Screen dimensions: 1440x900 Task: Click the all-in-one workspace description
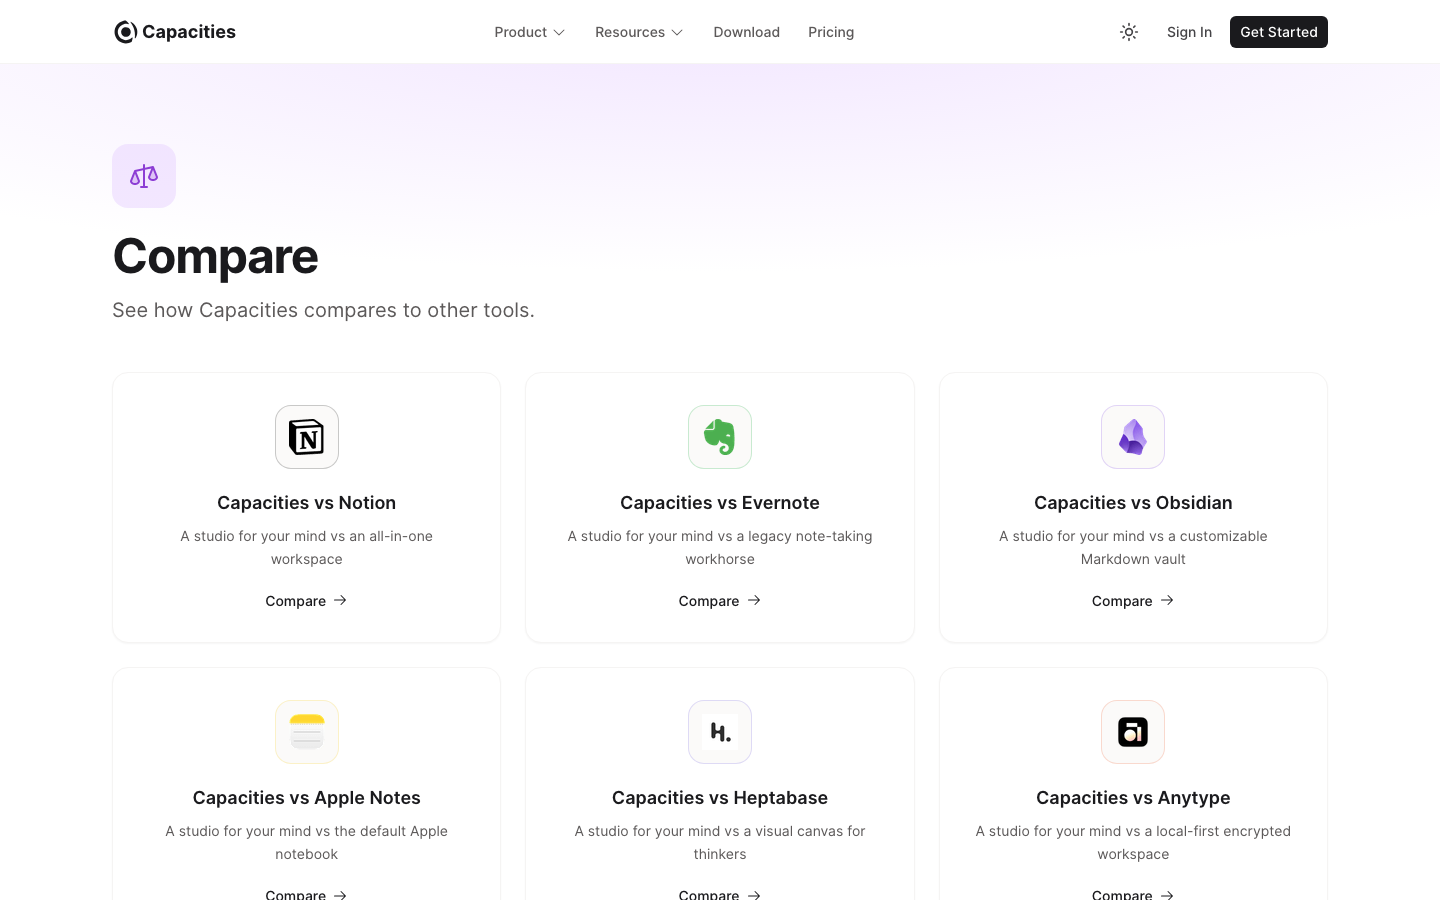[307, 548]
